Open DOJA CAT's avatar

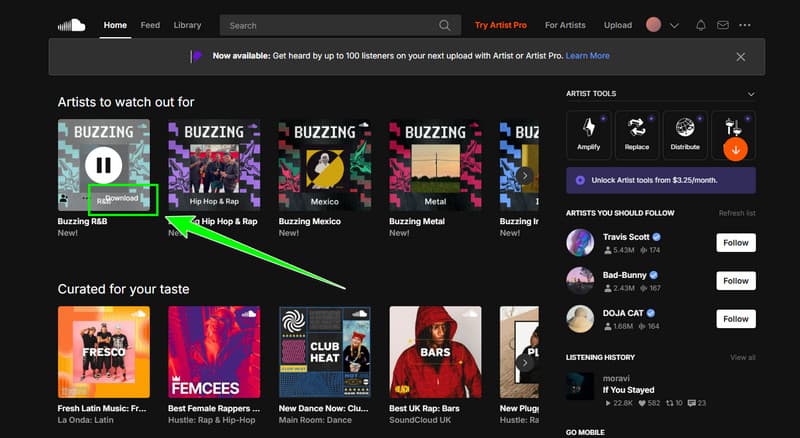coord(580,319)
